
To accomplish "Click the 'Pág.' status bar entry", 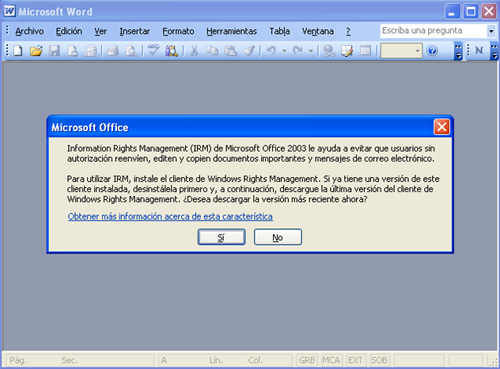I will click(18, 360).
